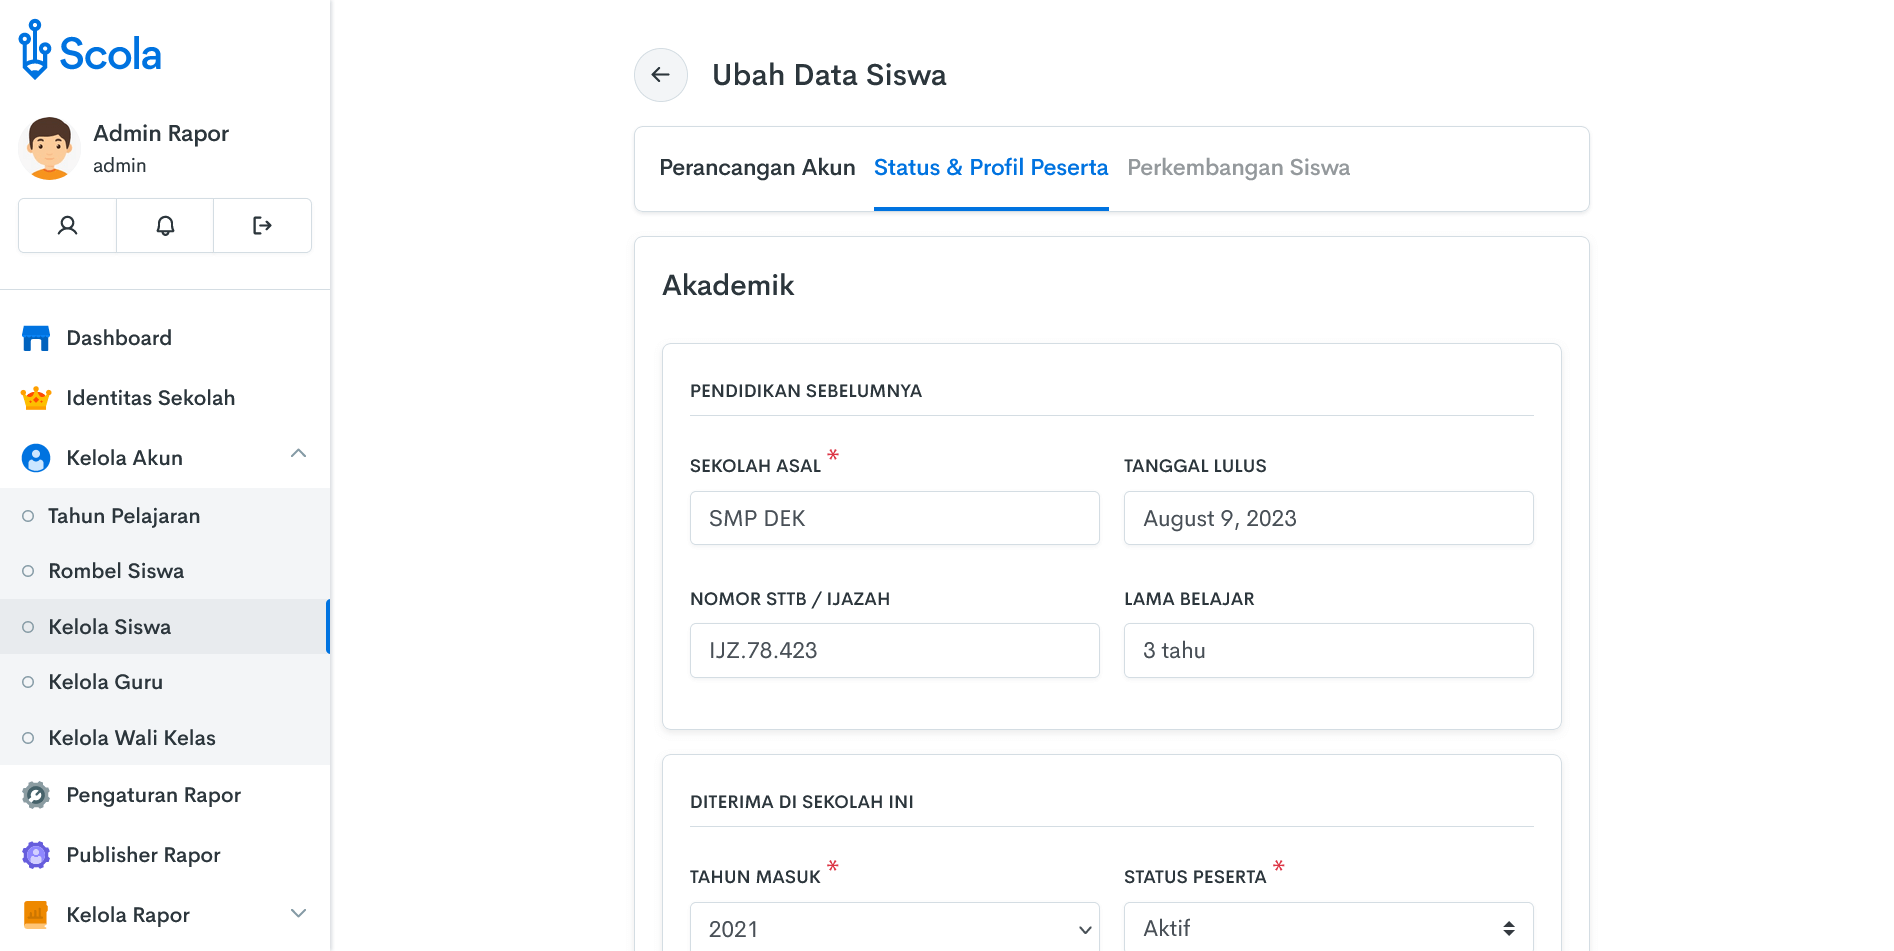The image size is (1894, 951).
Task: Go to the Kelola Guru page
Action: coord(105,682)
